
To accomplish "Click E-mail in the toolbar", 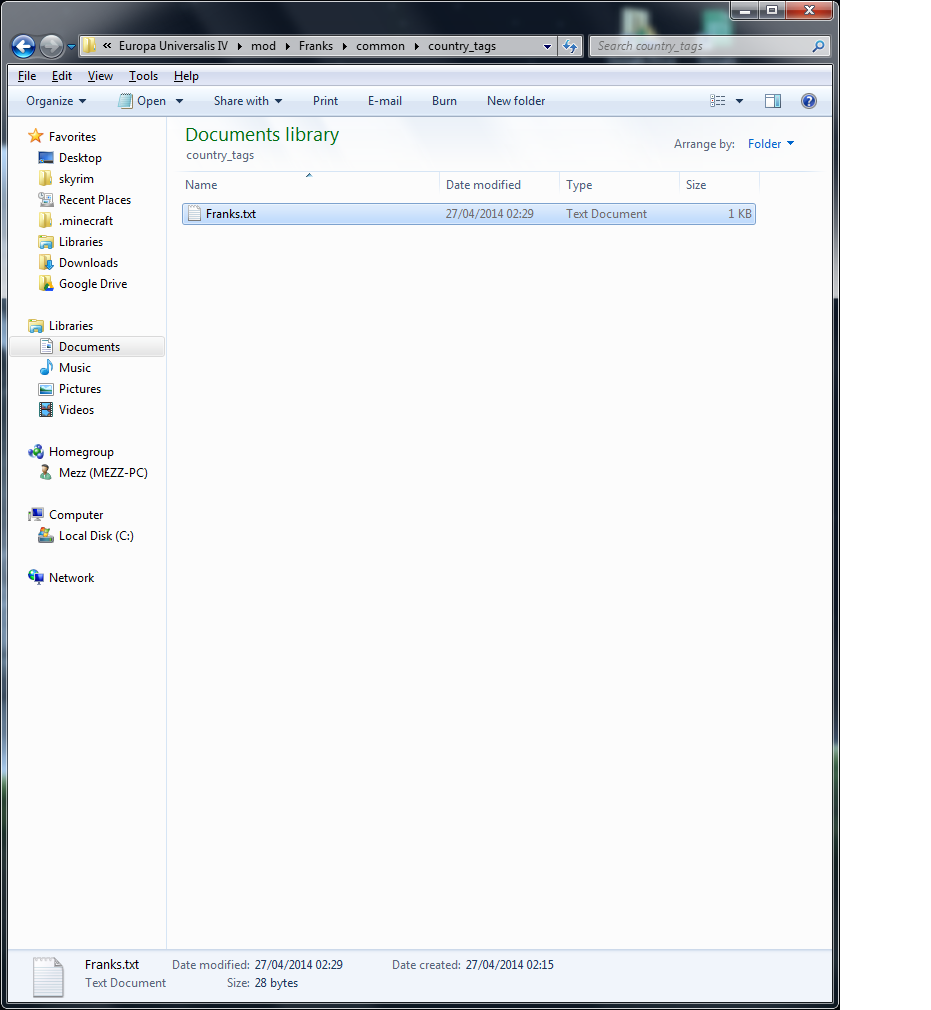I will [385, 101].
